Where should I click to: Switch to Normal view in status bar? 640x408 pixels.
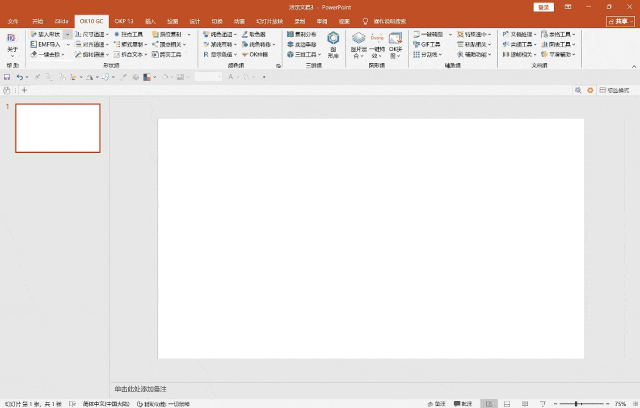tap(489, 404)
